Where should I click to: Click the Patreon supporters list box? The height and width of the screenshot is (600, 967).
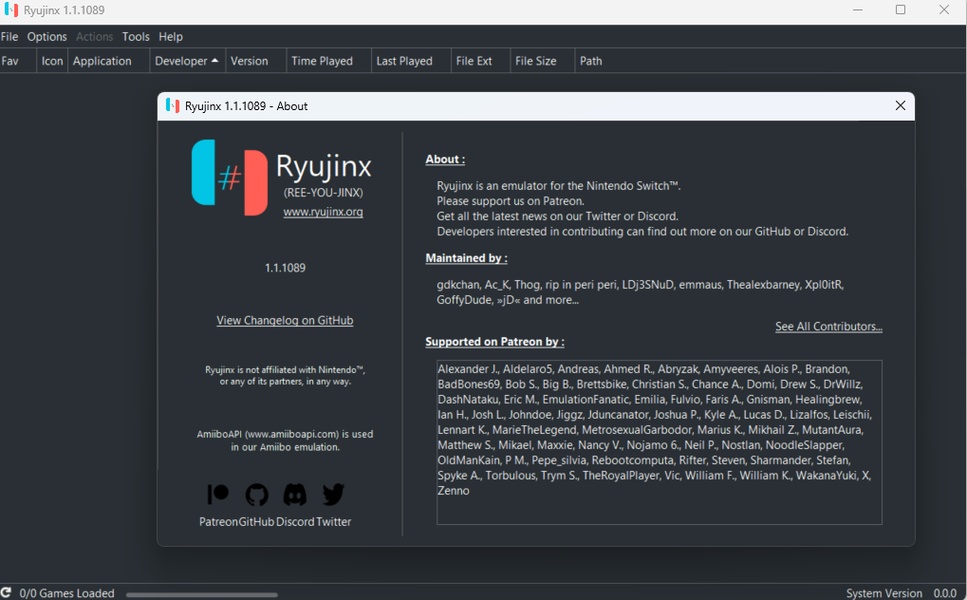[659, 442]
